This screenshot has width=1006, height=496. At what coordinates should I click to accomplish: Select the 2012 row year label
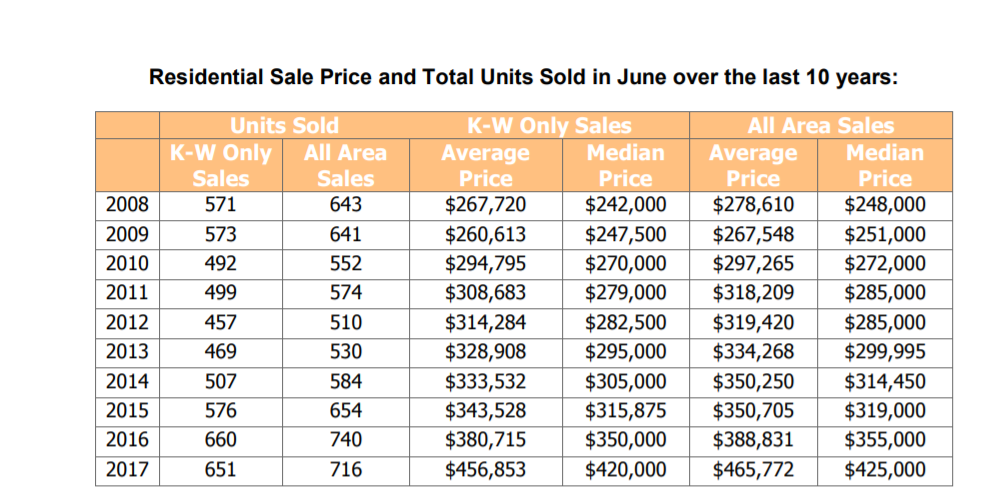point(127,323)
